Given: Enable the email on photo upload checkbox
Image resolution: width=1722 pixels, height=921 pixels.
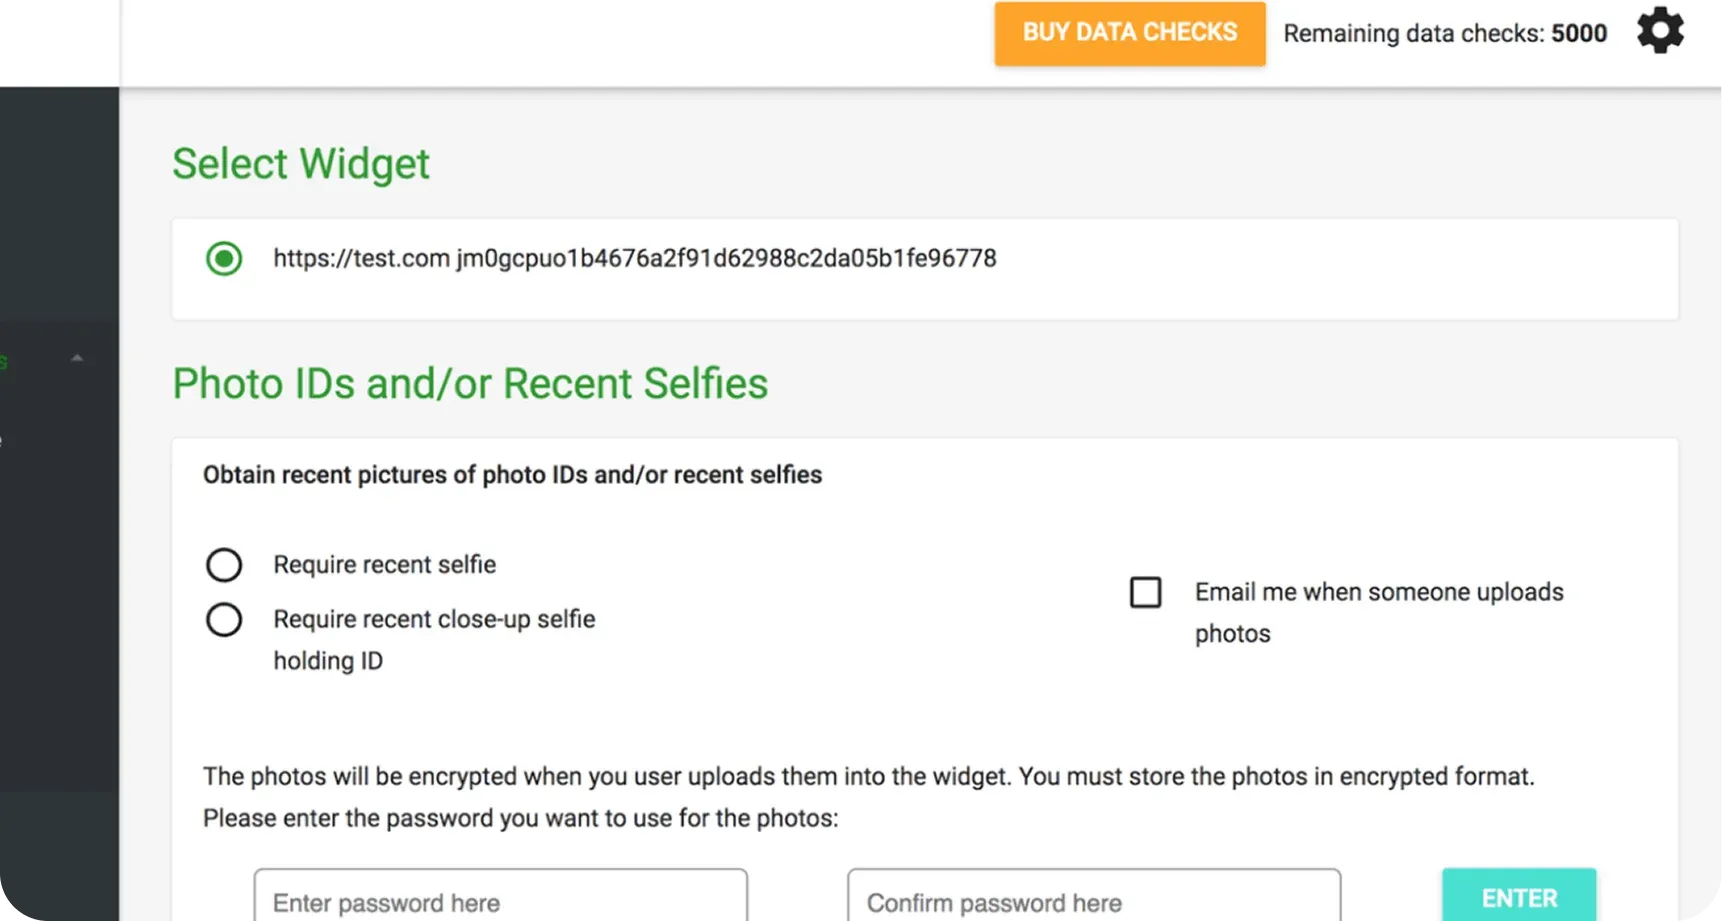Looking at the screenshot, I should [1145, 592].
